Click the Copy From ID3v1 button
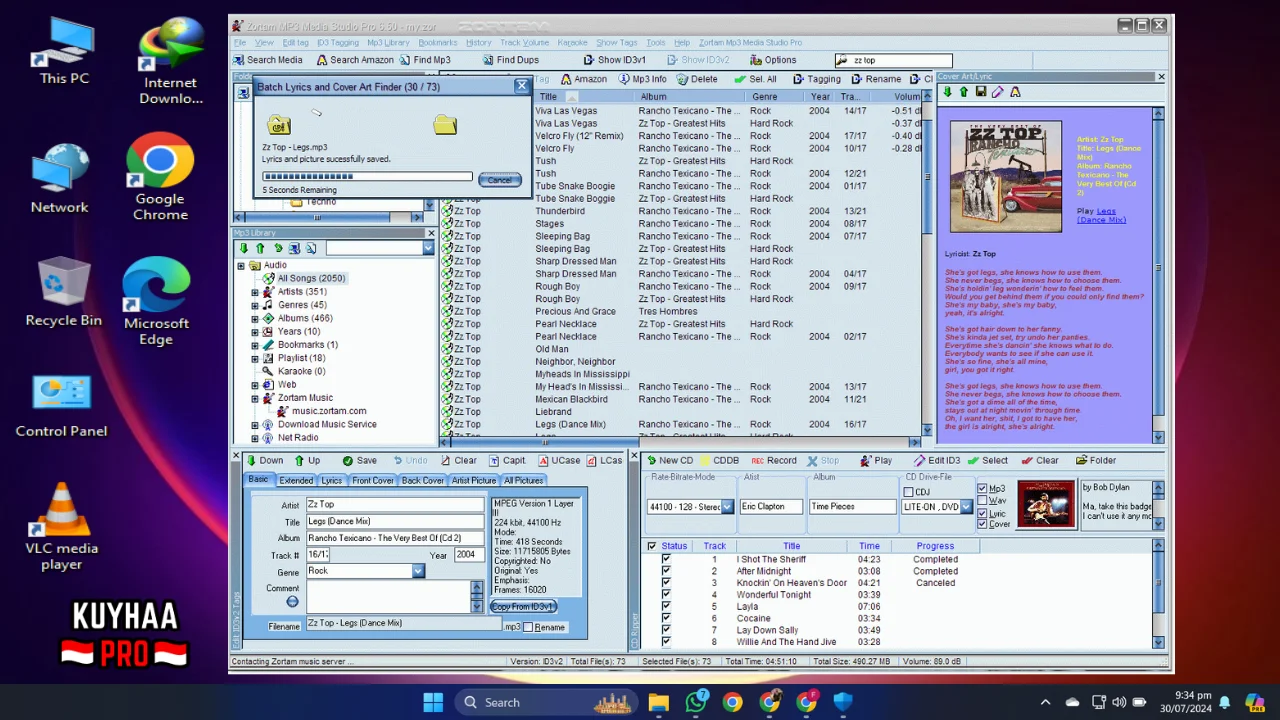The image size is (1280, 720). [522, 607]
